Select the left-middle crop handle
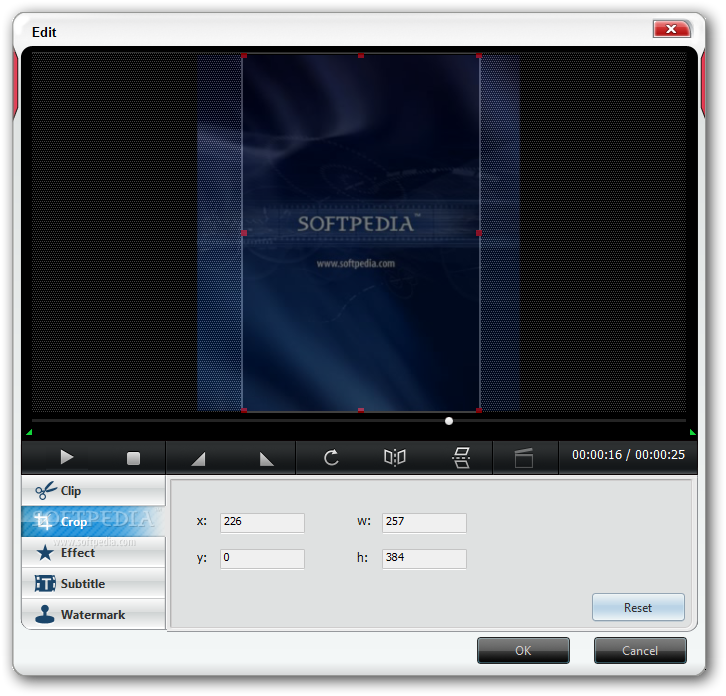This screenshot has height=696, width=726. coord(244,233)
